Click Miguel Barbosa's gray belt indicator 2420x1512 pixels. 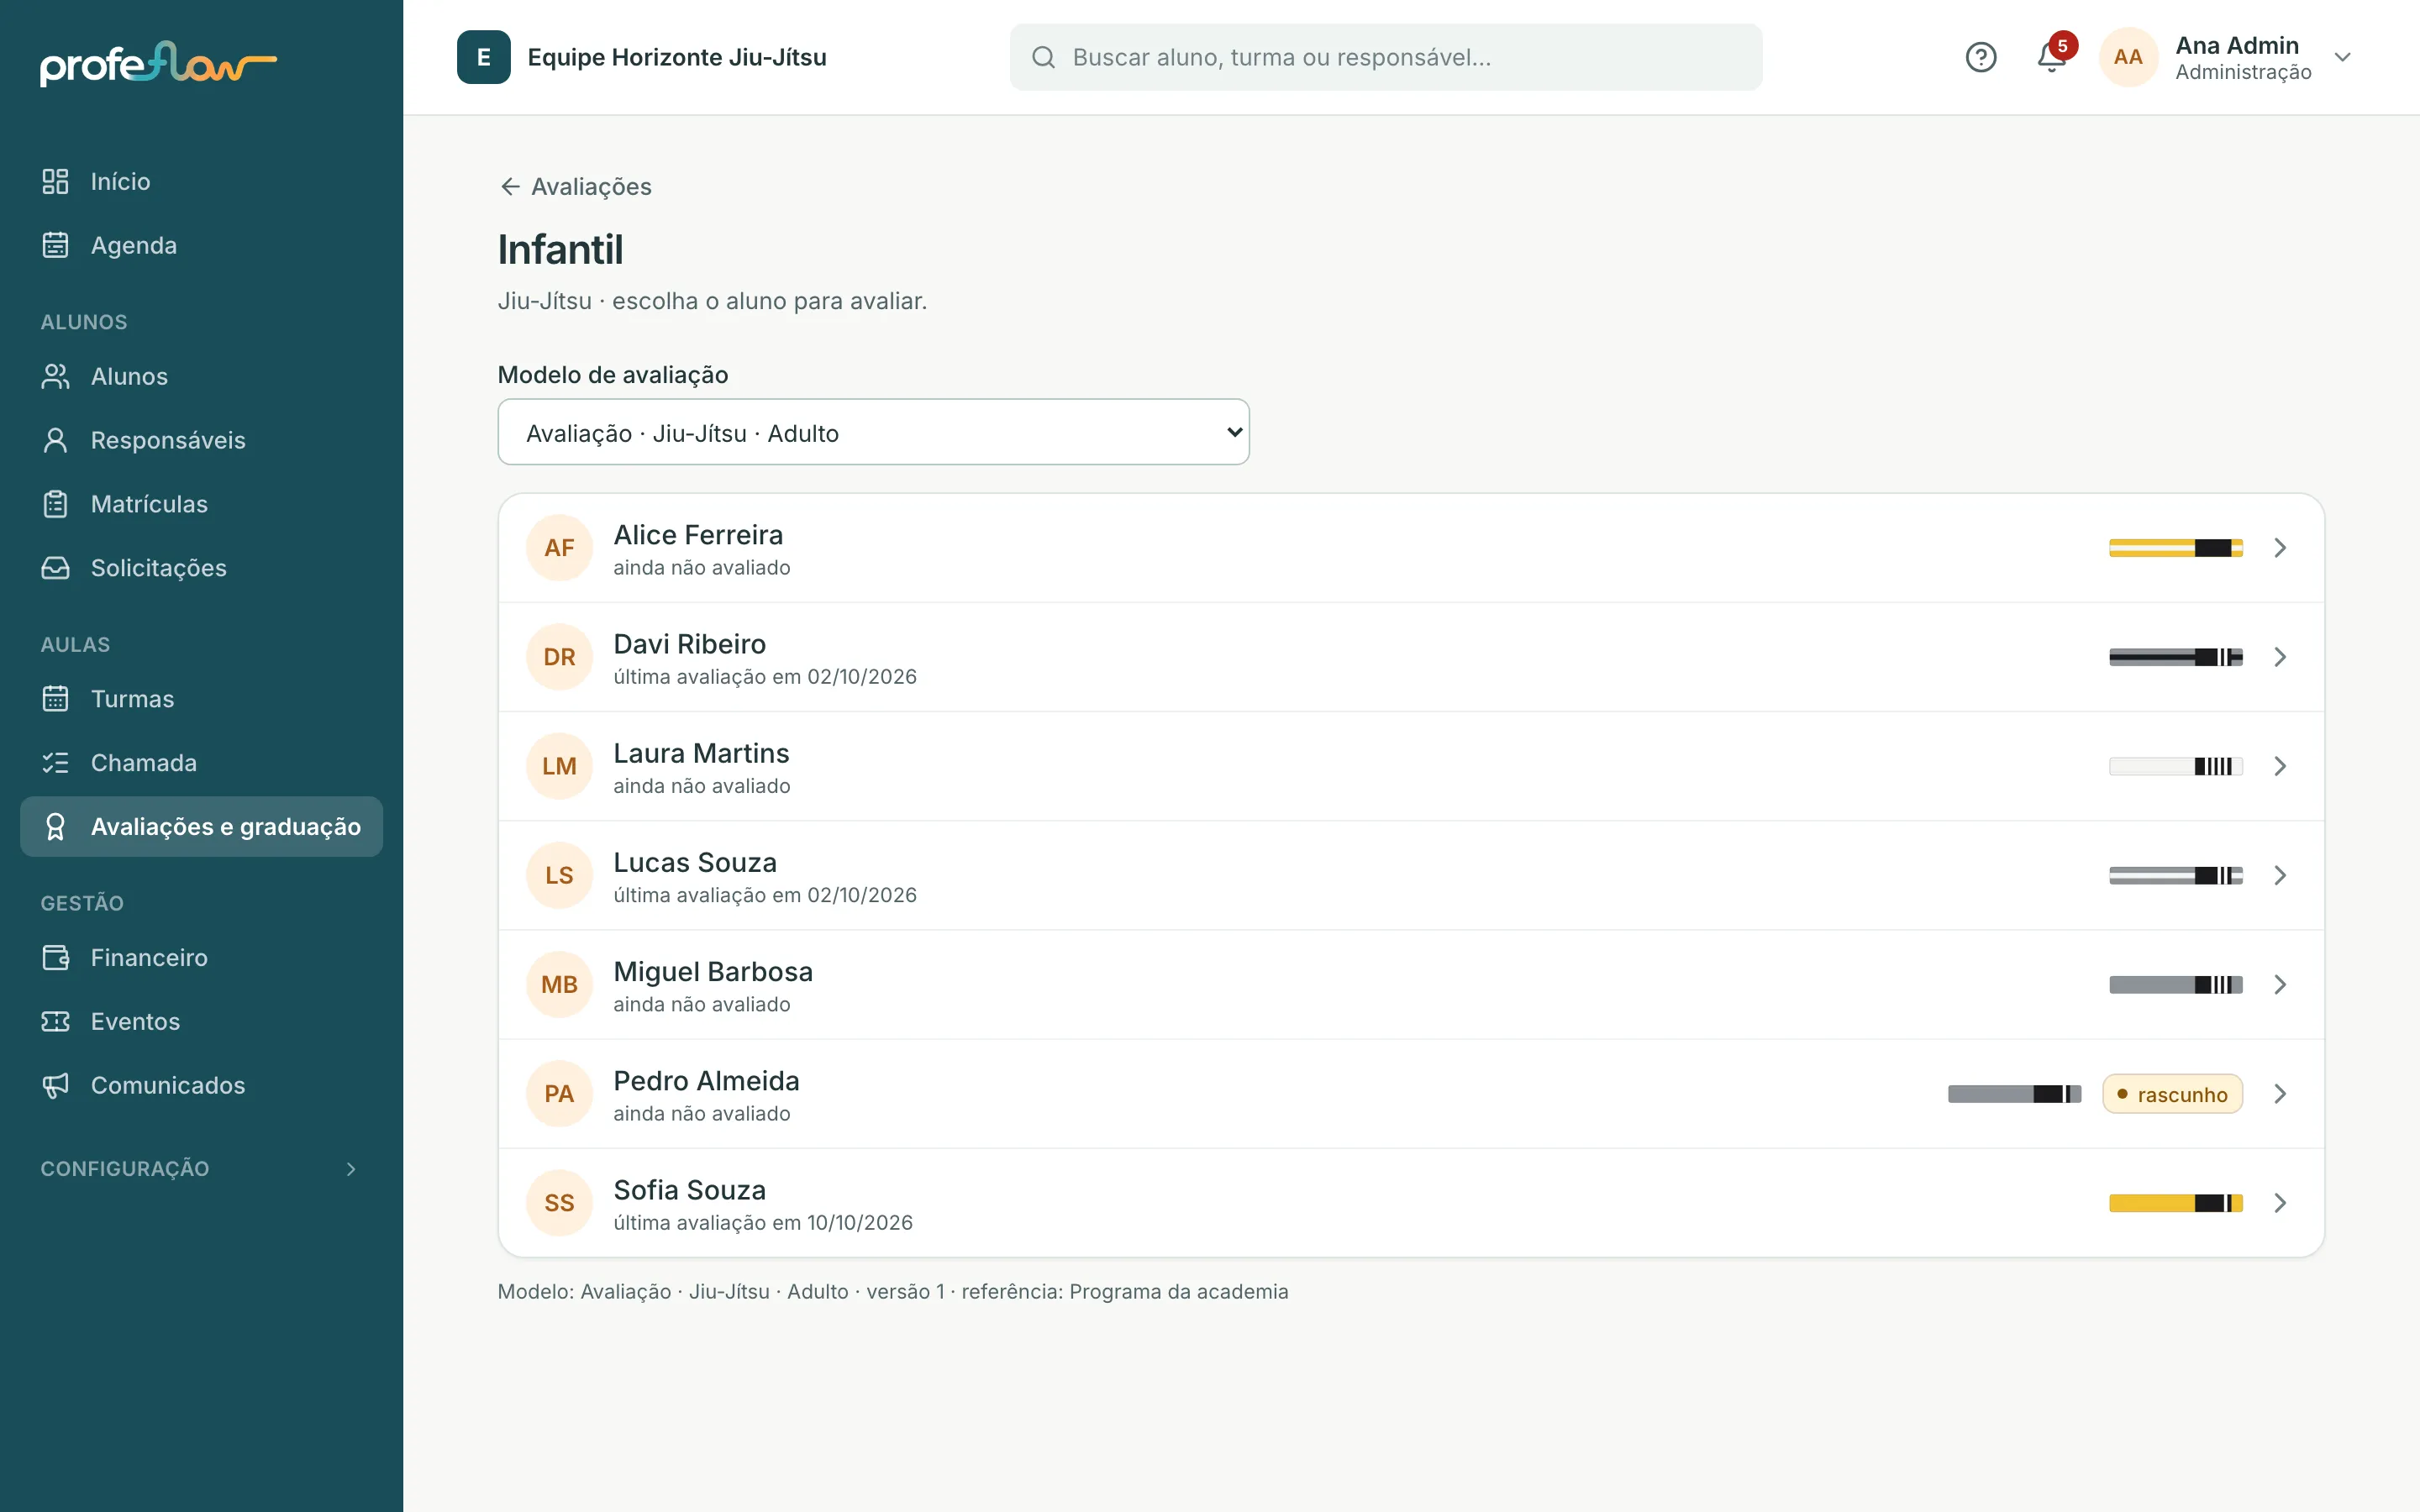[x=2175, y=984]
